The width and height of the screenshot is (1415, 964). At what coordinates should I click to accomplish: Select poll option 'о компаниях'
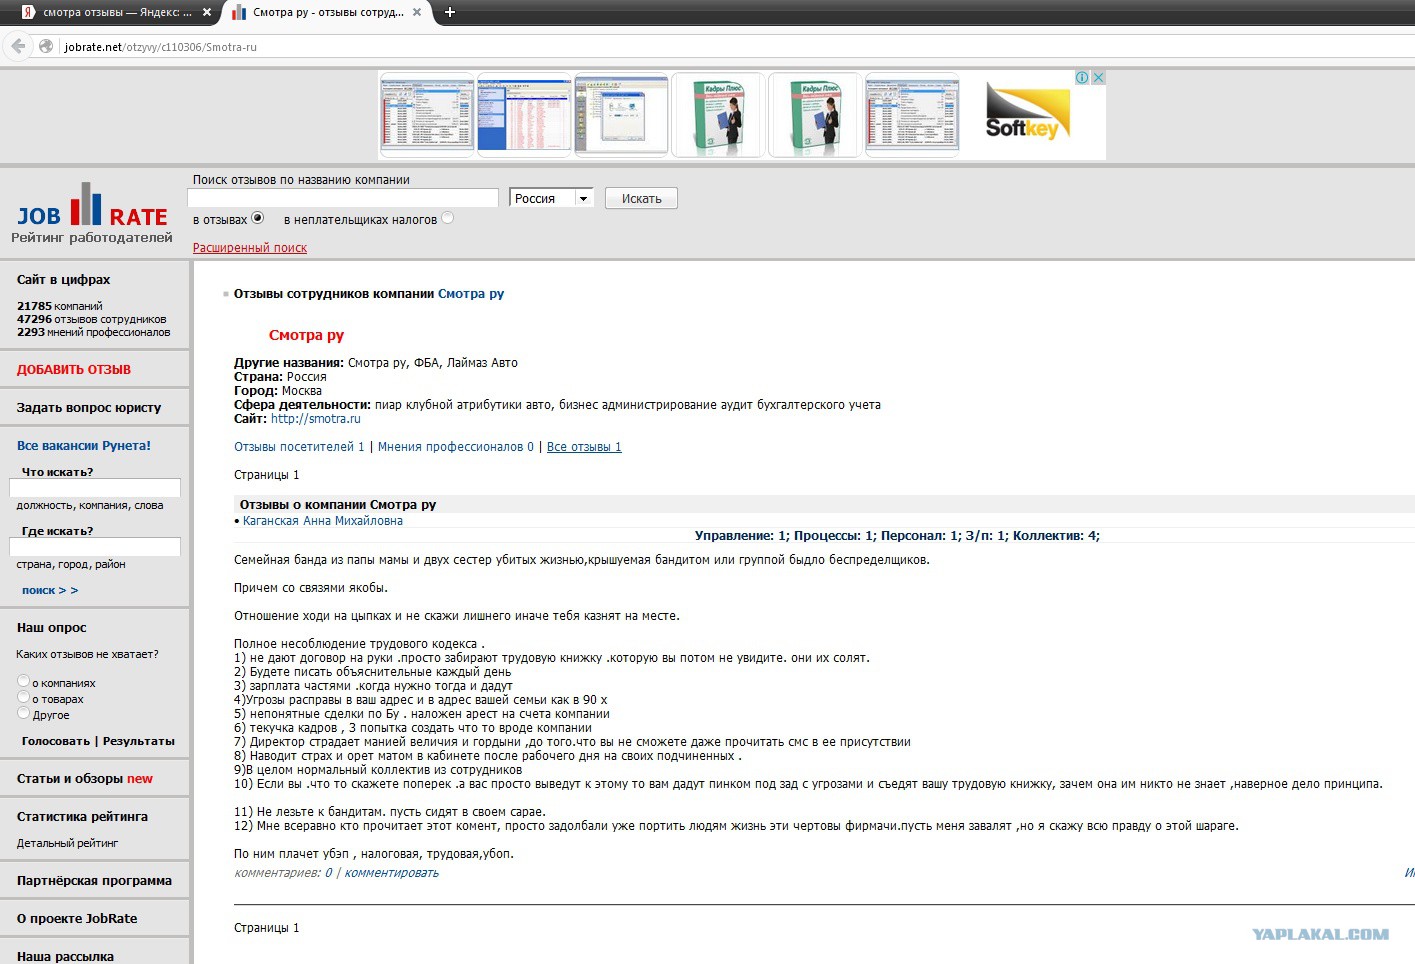pos(24,682)
